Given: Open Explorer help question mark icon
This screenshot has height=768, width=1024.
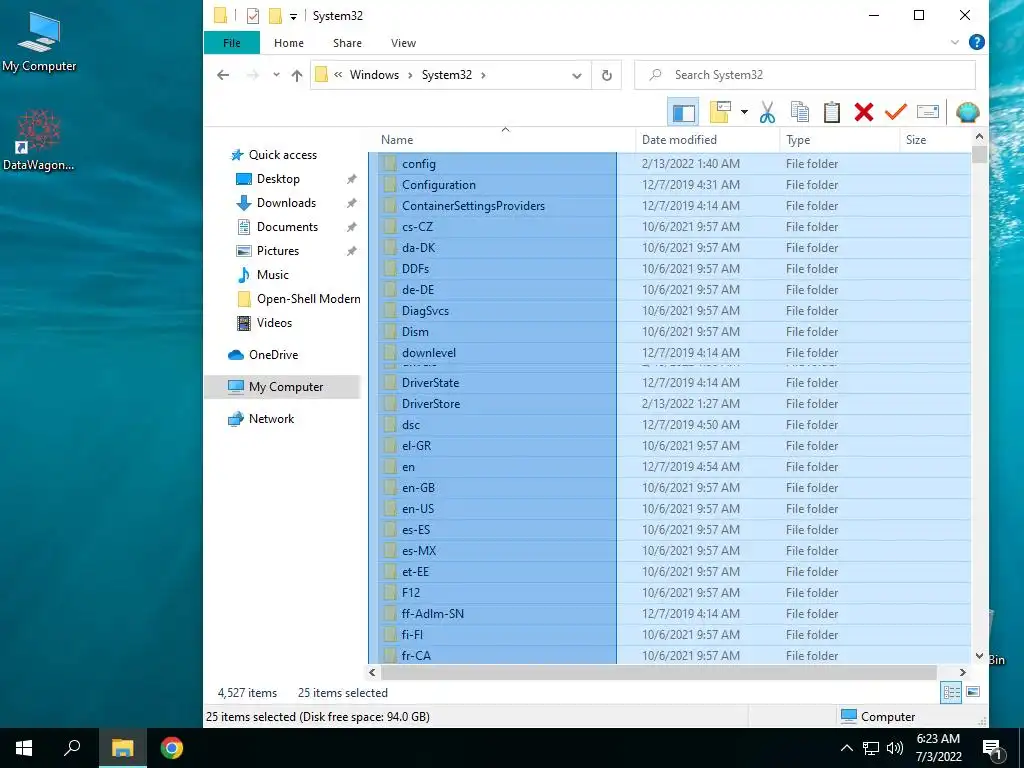Looking at the screenshot, I should point(976,42).
